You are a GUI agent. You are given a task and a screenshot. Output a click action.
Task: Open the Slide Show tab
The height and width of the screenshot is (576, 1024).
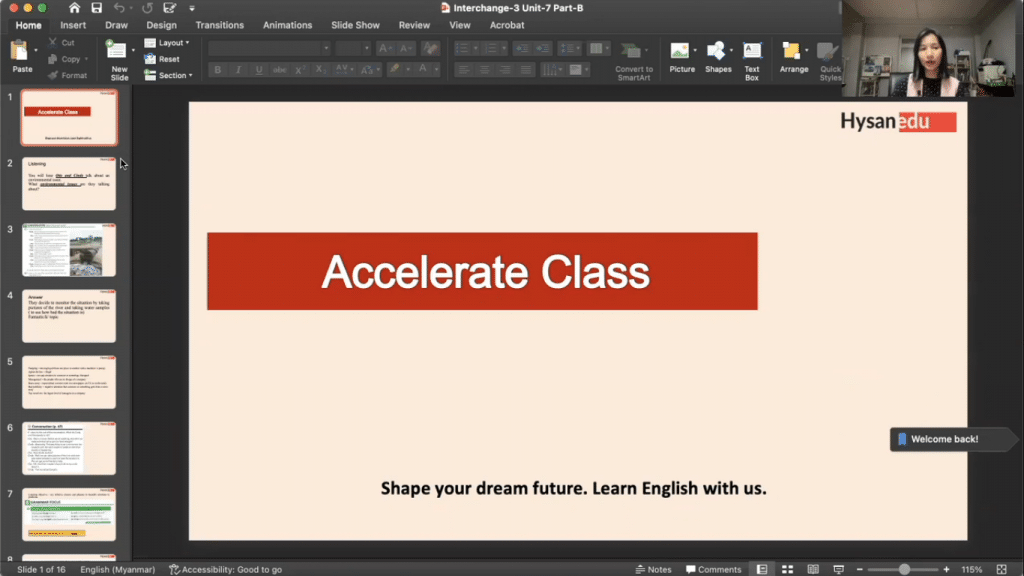tap(355, 25)
